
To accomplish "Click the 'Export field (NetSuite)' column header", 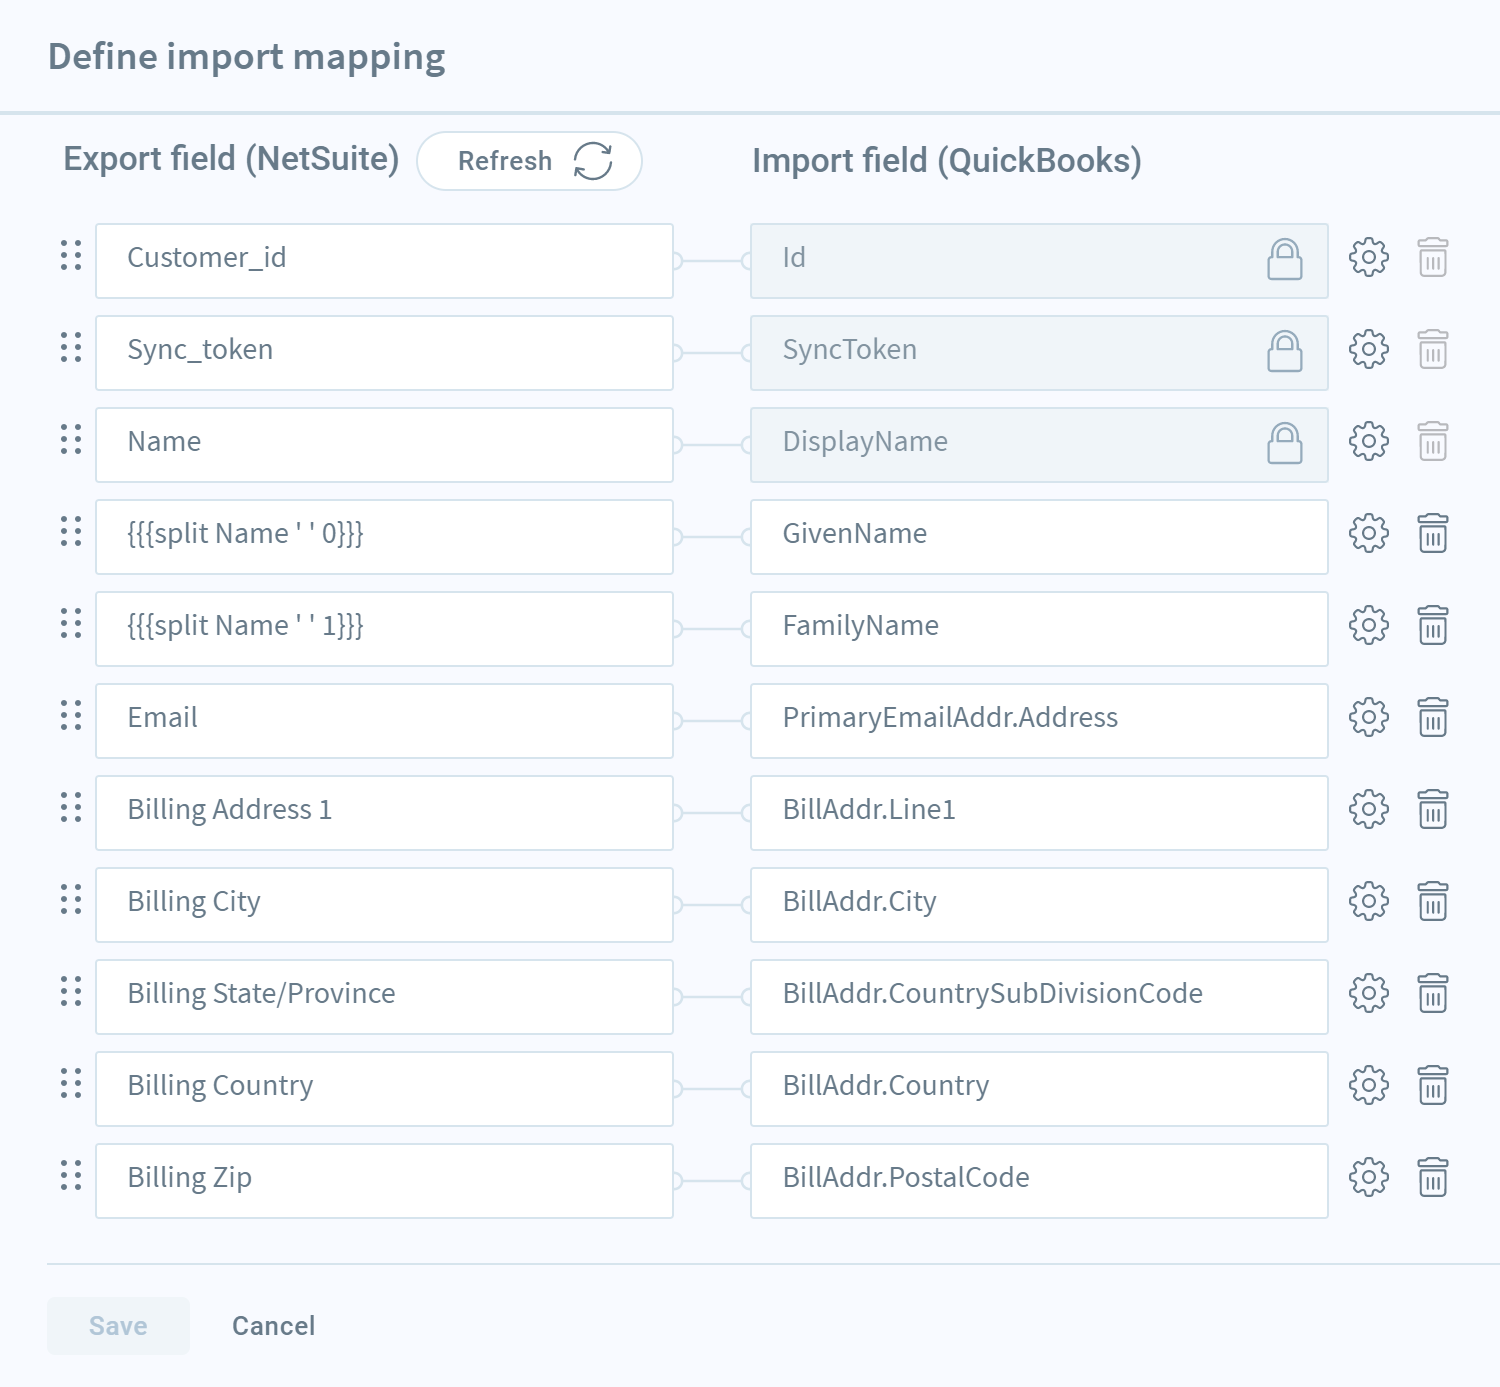I will (231, 159).
